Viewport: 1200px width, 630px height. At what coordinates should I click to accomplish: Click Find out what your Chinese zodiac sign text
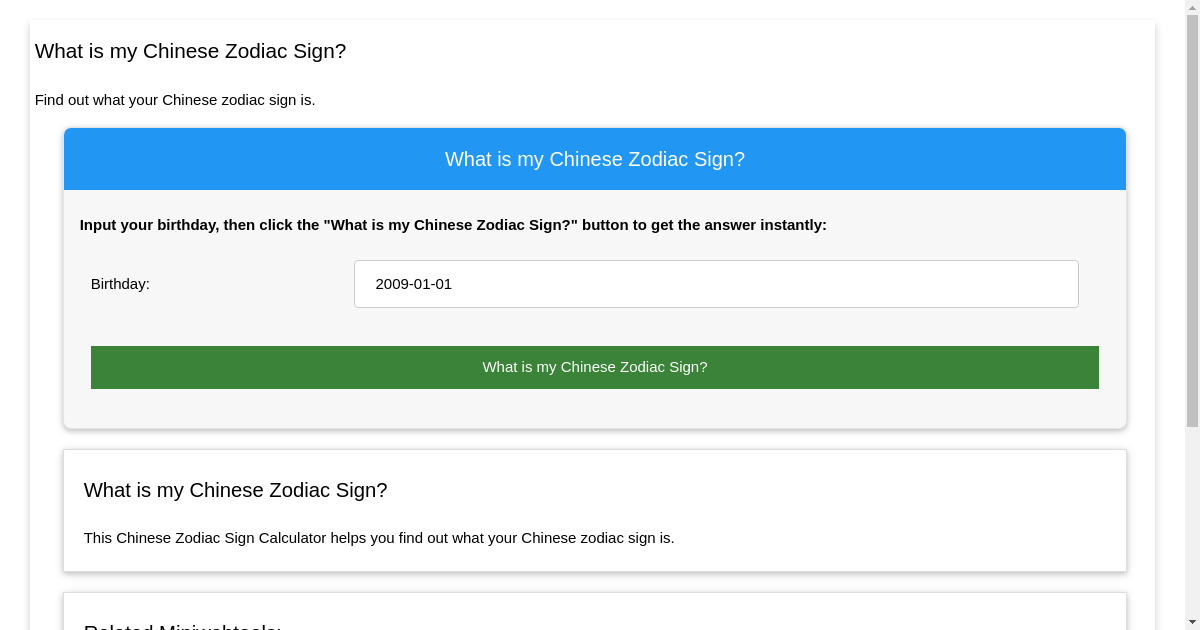[x=175, y=100]
